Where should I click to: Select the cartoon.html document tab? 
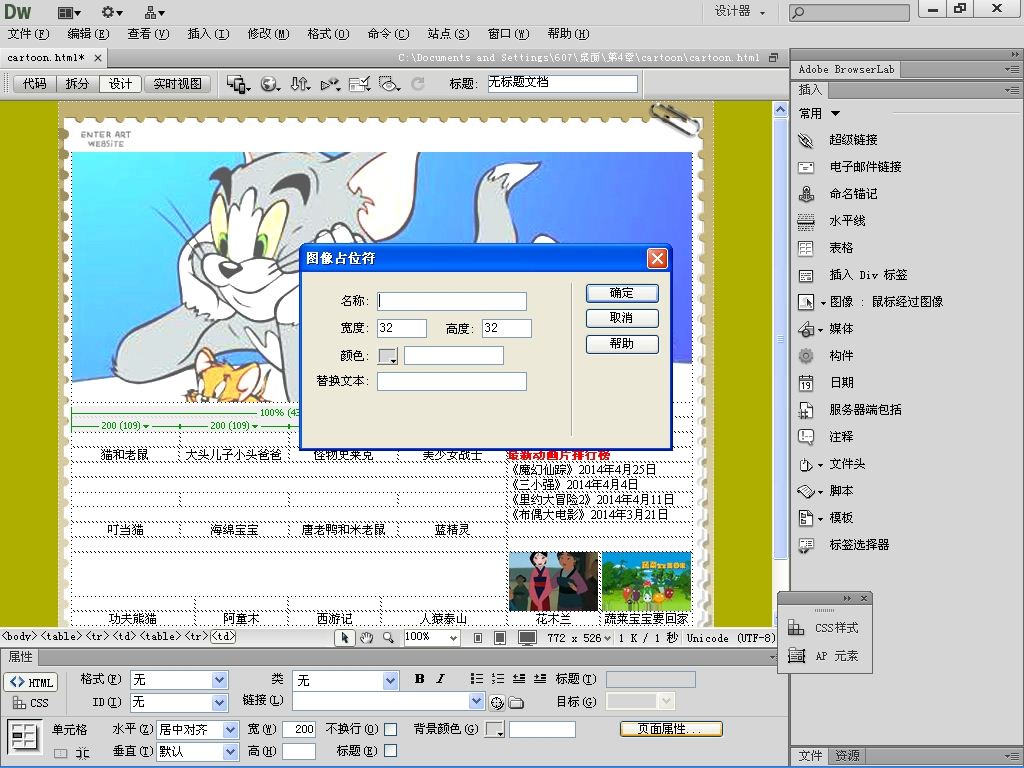click(x=46, y=58)
